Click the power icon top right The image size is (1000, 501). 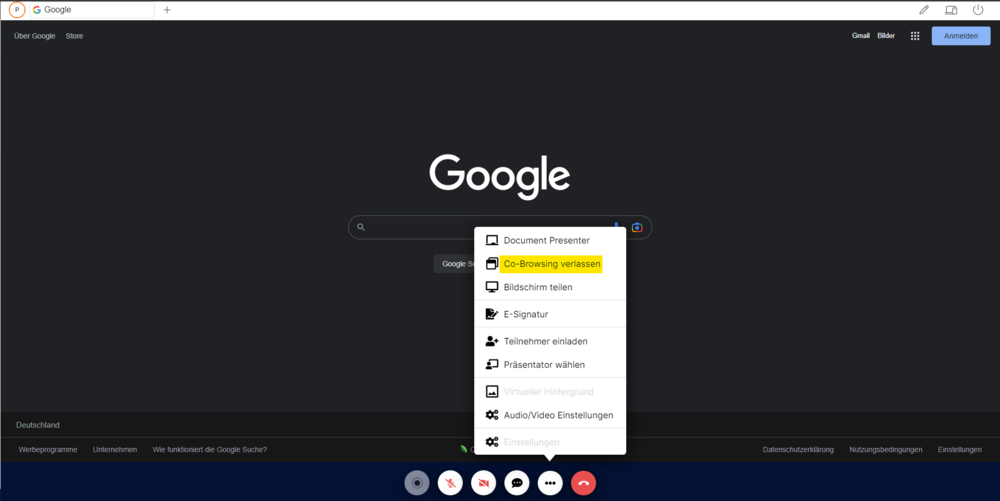pyautogui.click(x=978, y=10)
